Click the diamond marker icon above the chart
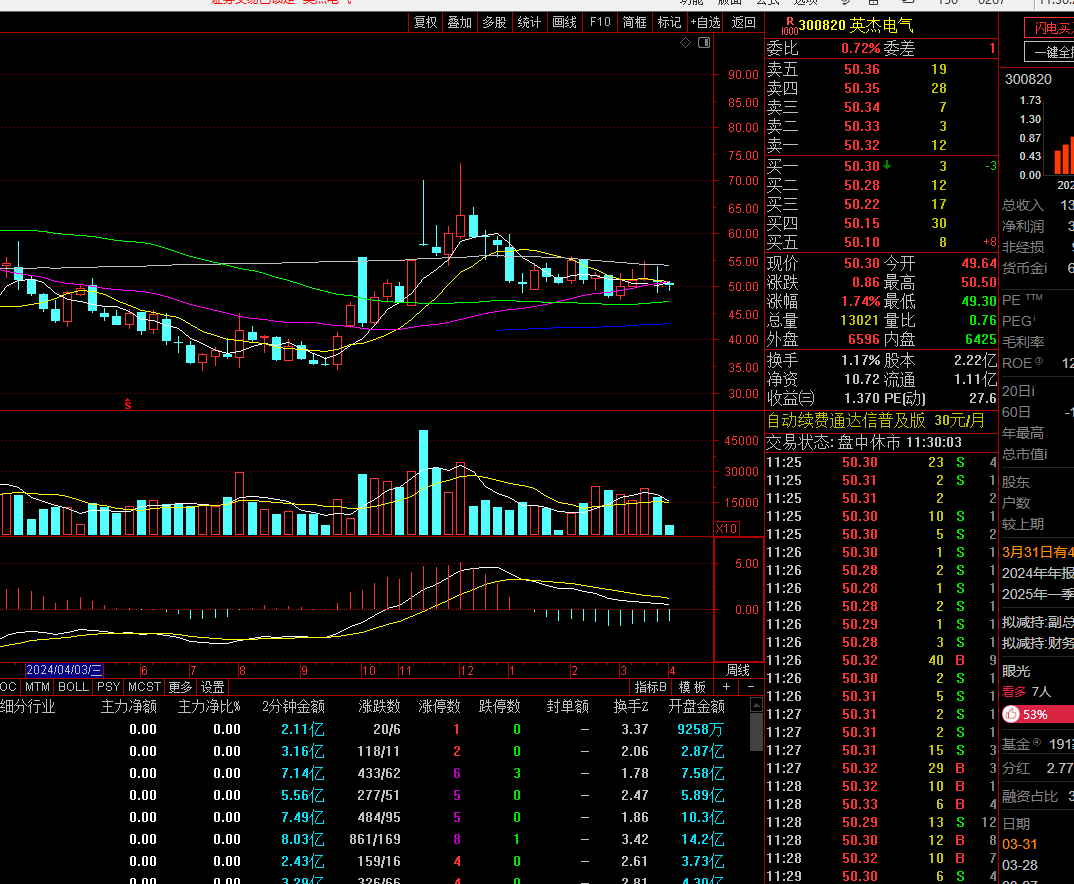This screenshot has width=1074, height=884. pyautogui.click(x=686, y=42)
